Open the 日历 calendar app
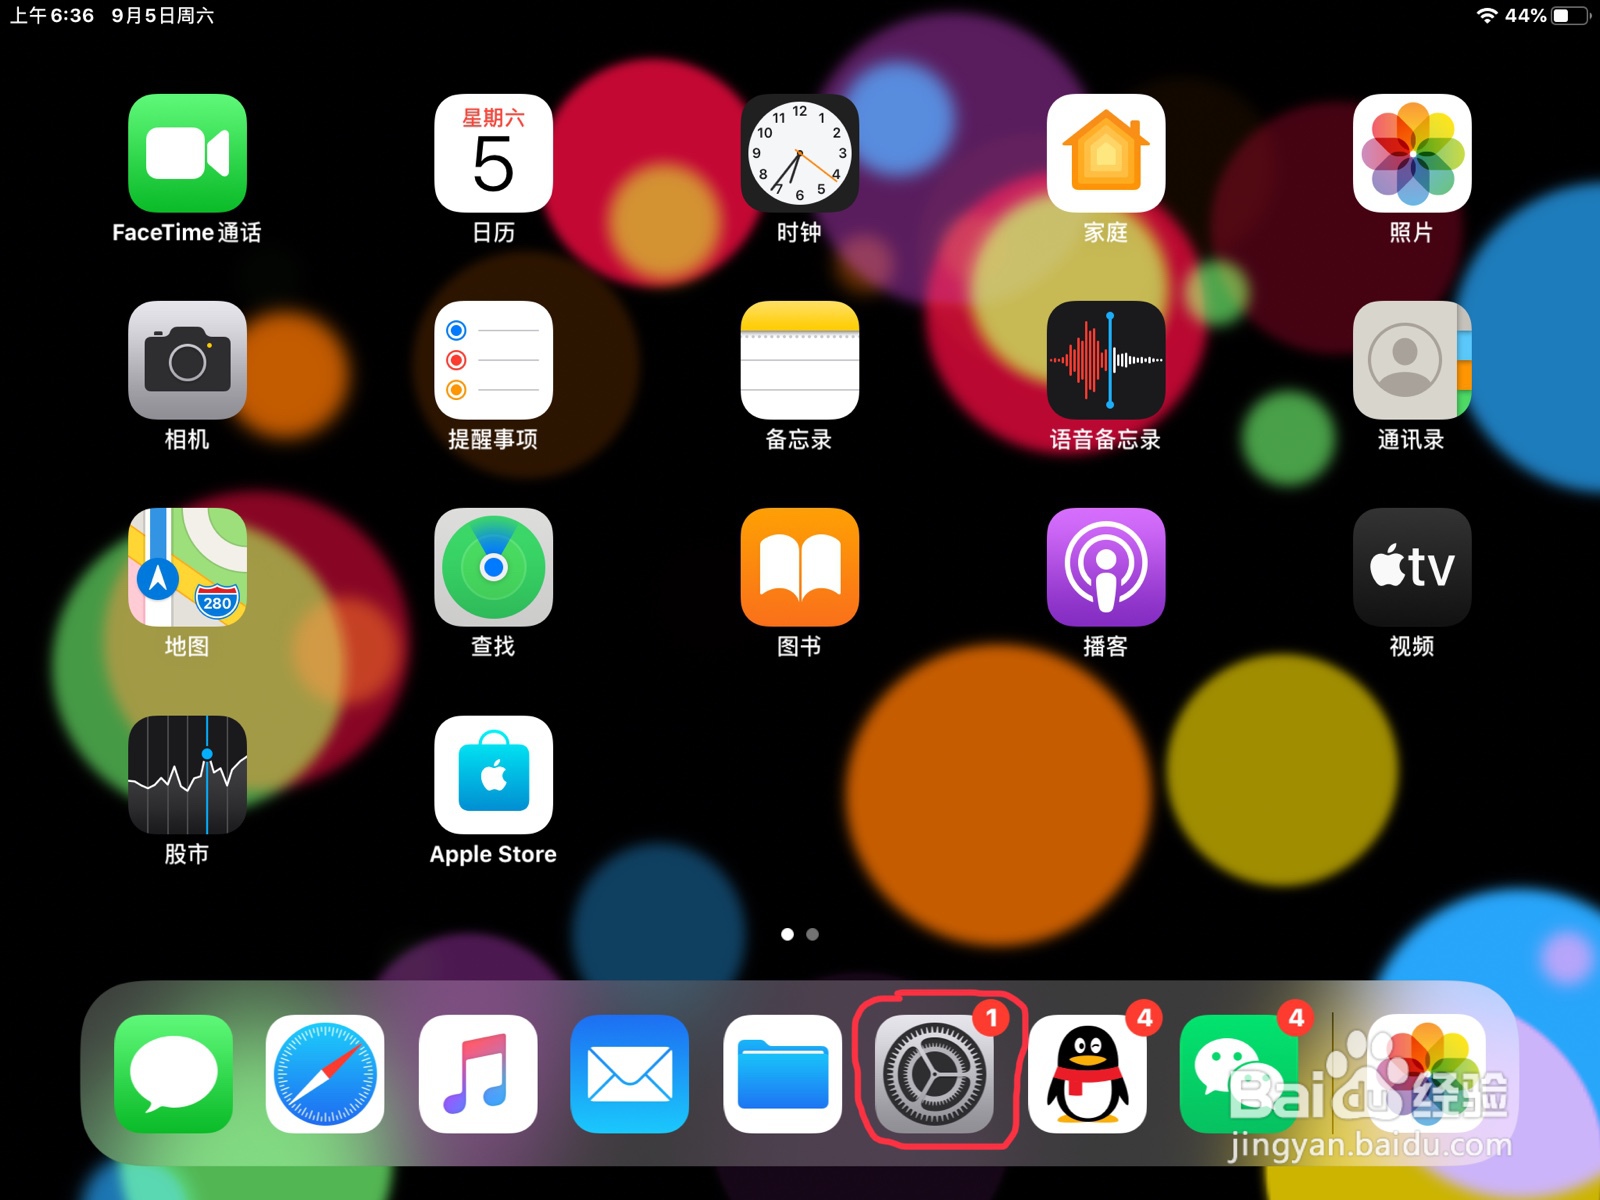 (x=493, y=153)
